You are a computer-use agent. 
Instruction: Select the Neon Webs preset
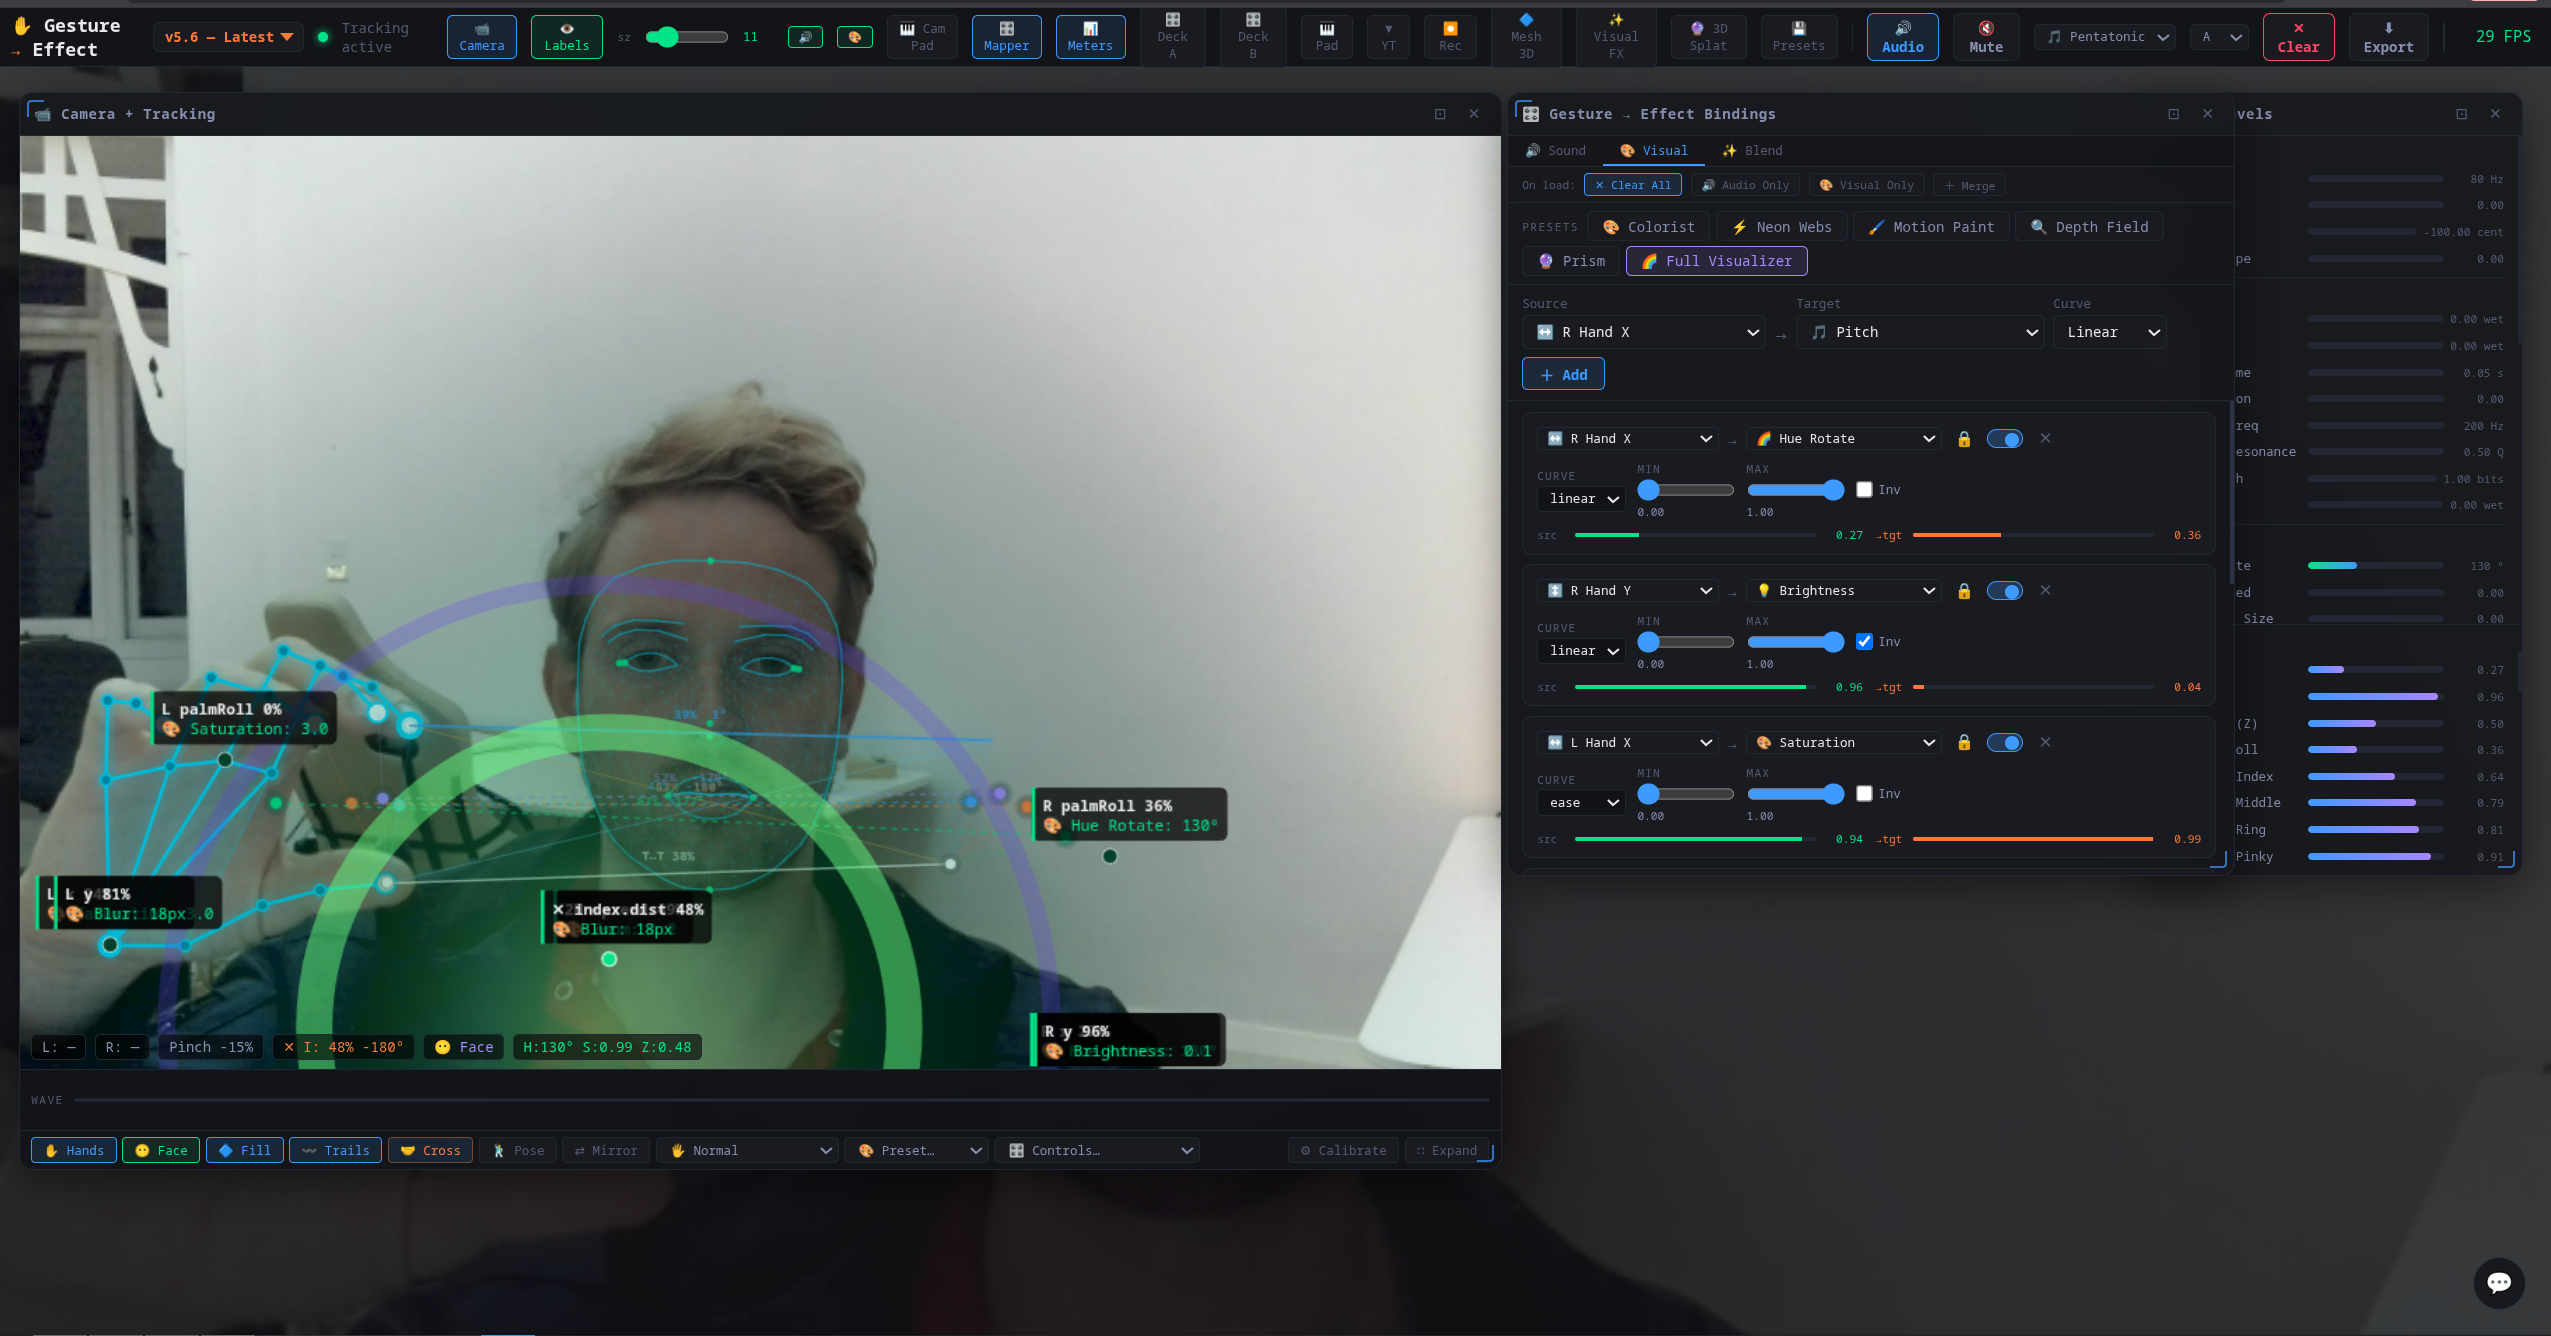point(1781,227)
